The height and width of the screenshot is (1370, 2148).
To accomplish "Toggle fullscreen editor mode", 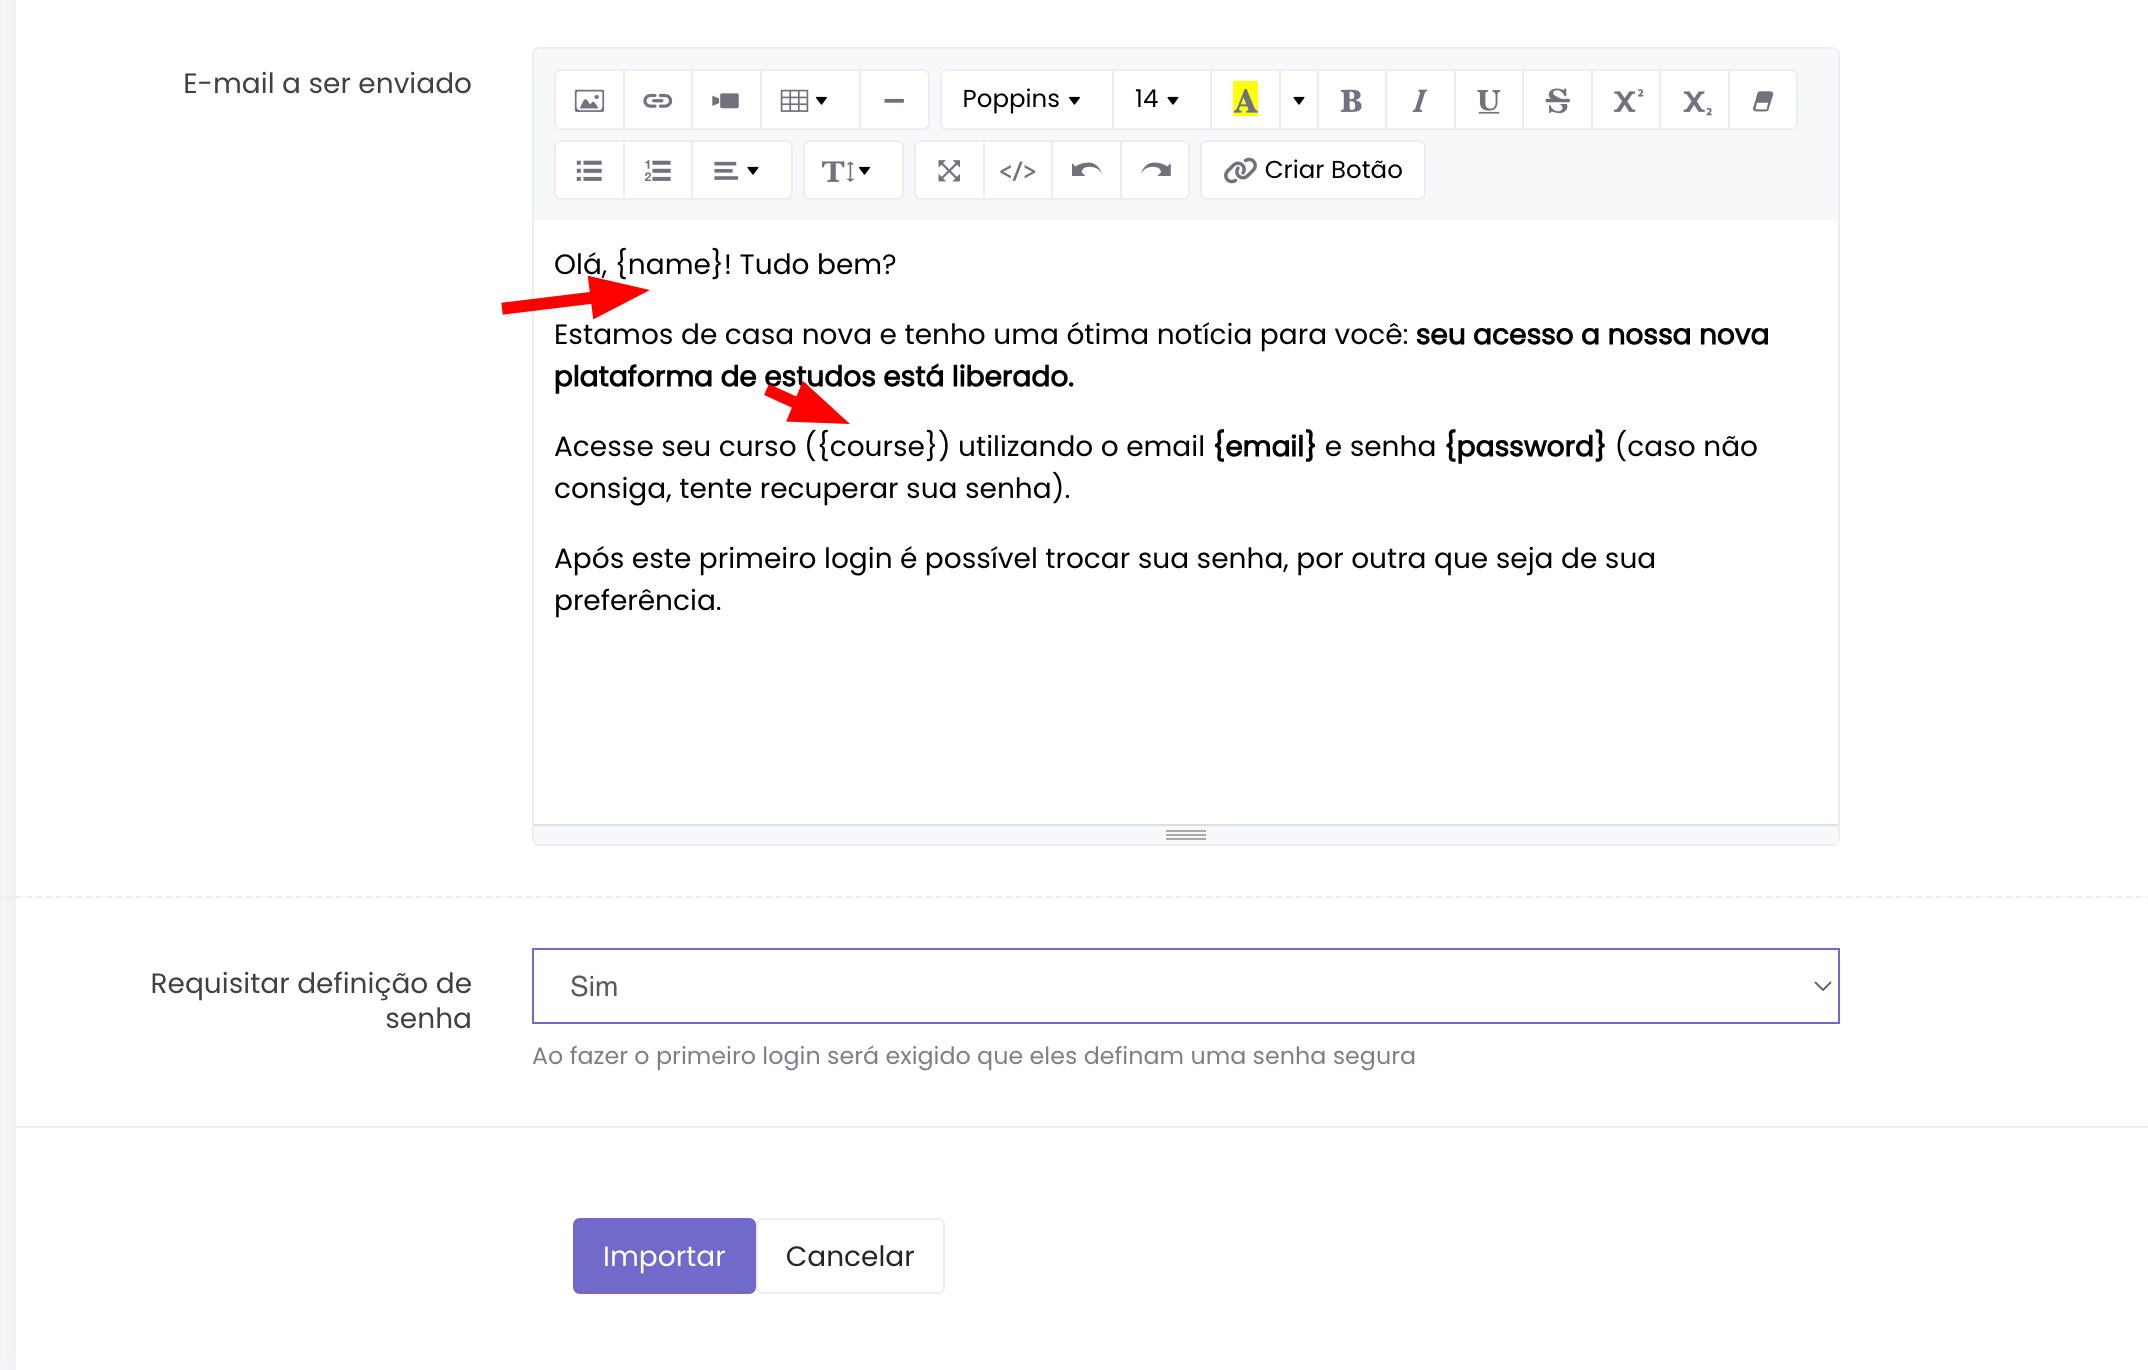I will [949, 171].
